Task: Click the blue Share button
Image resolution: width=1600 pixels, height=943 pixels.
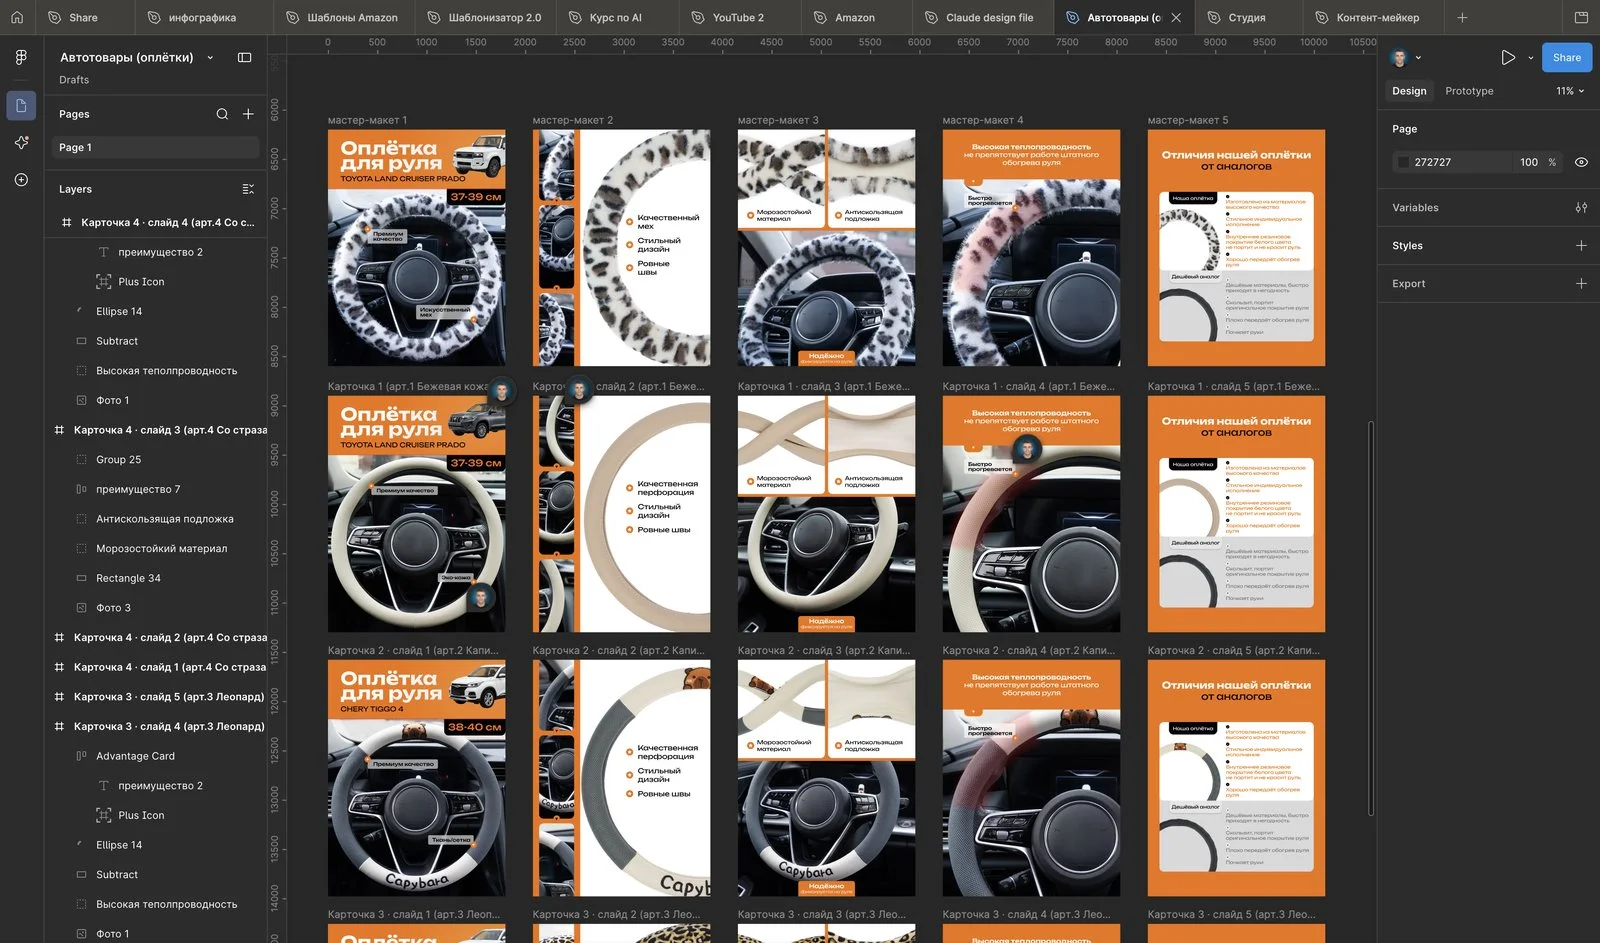Action: (x=1567, y=58)
